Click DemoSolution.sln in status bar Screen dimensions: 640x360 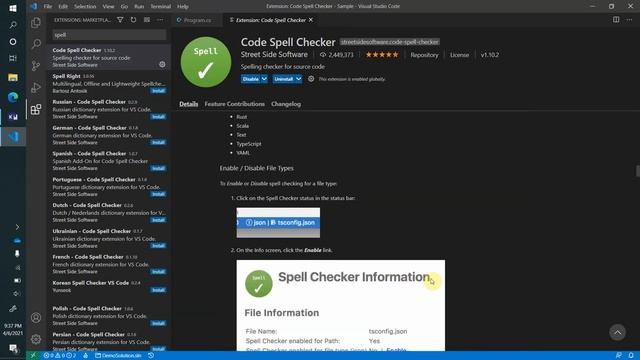click(118, 356)
